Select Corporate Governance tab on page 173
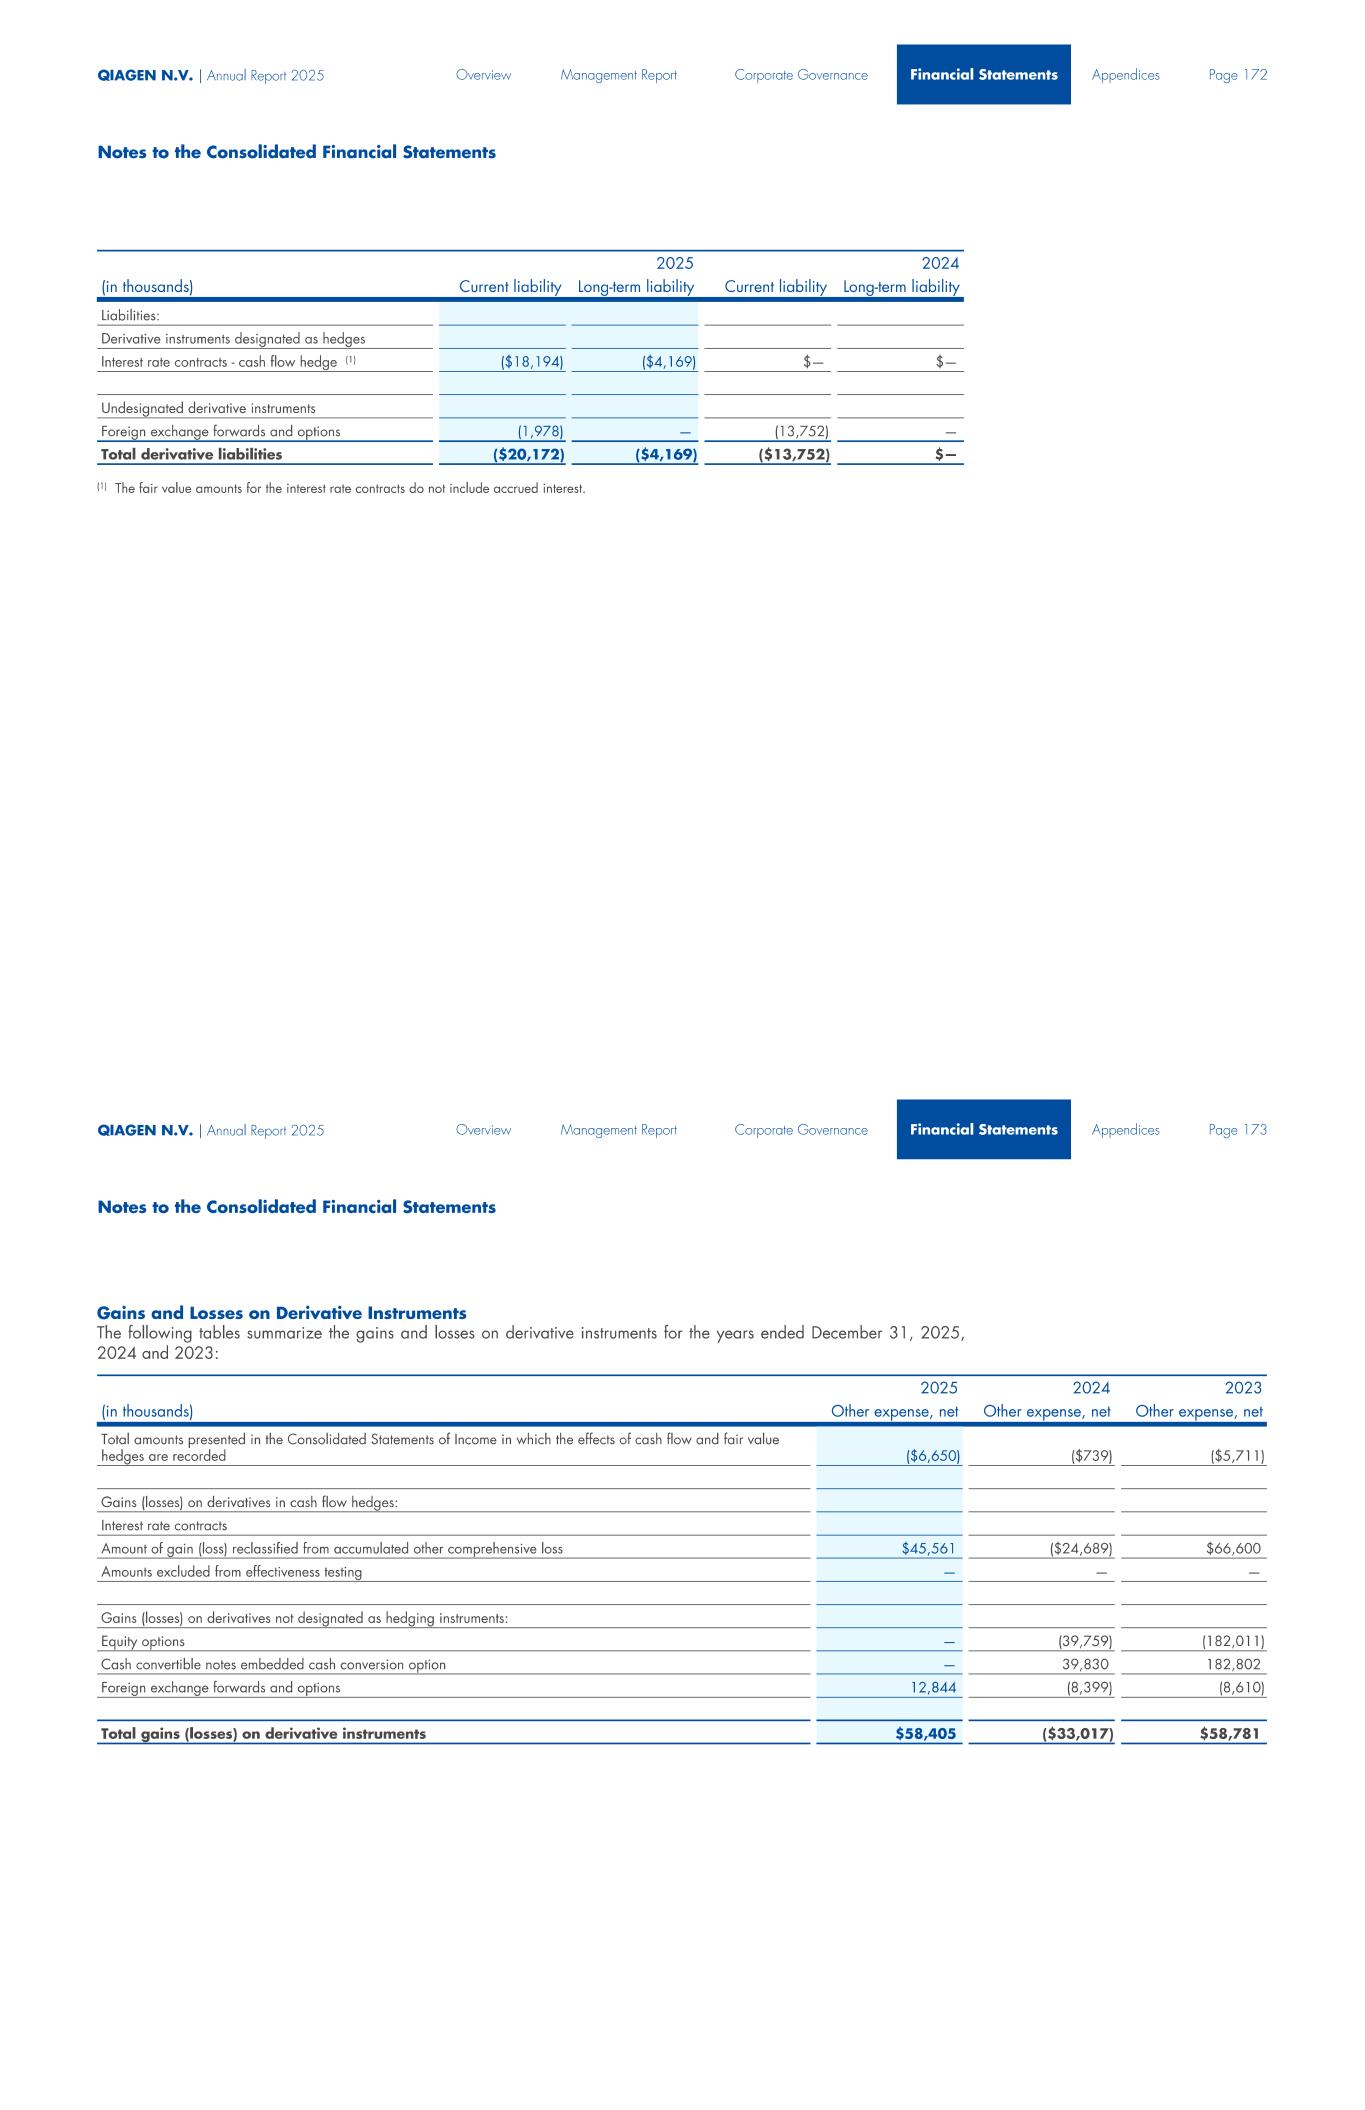The height and width of the screenshot is (2110, 1365). coord(801,1130)
